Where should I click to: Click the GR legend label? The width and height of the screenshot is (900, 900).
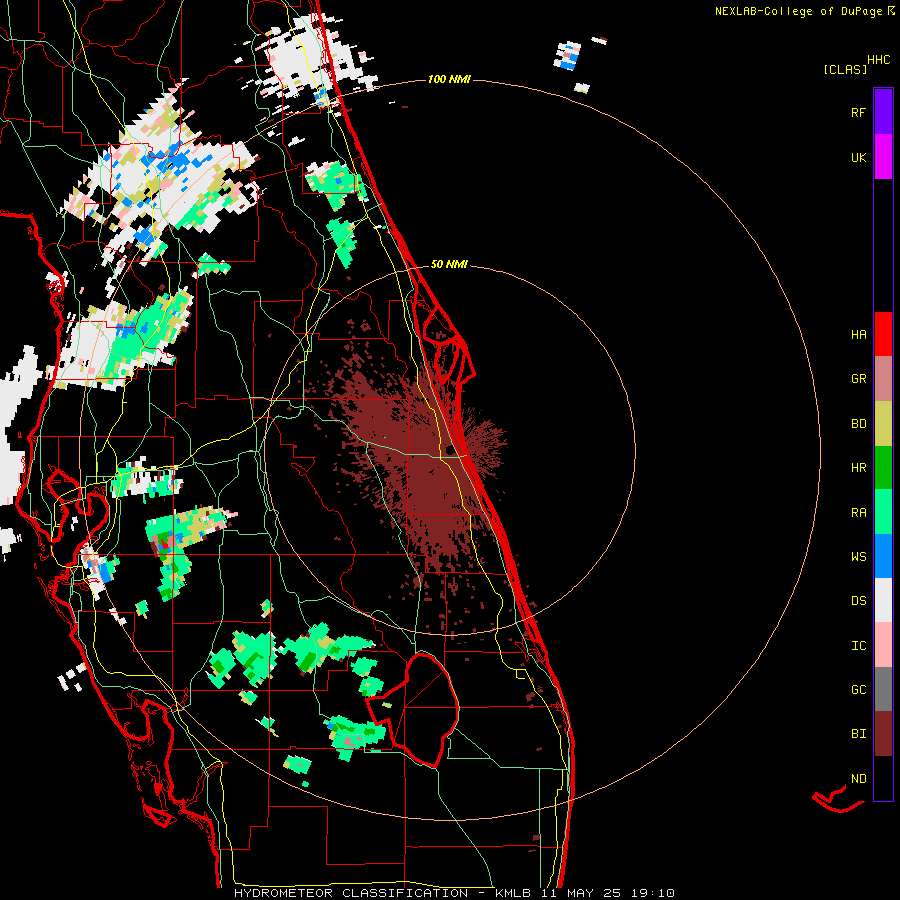point(858,379)
